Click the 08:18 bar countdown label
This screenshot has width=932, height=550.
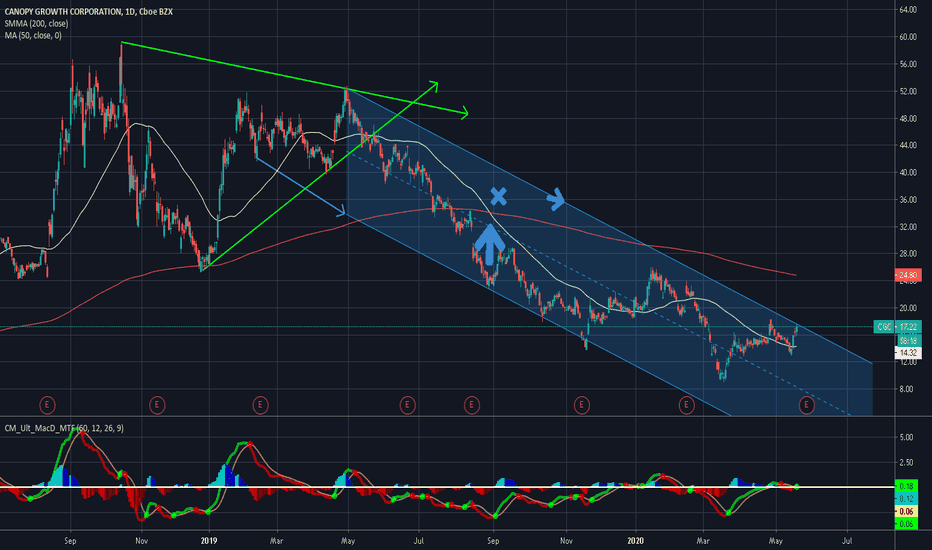[908, 341]
